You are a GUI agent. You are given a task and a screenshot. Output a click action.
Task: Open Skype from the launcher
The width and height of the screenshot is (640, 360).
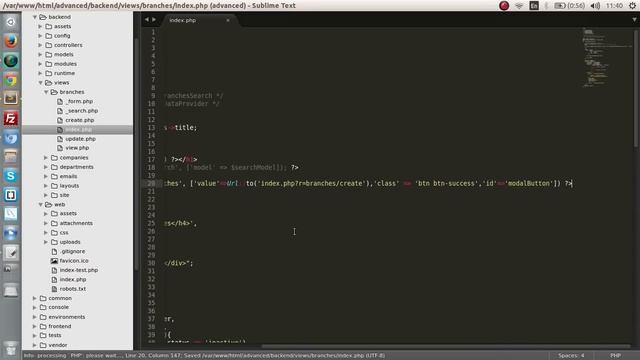(11, 176)
